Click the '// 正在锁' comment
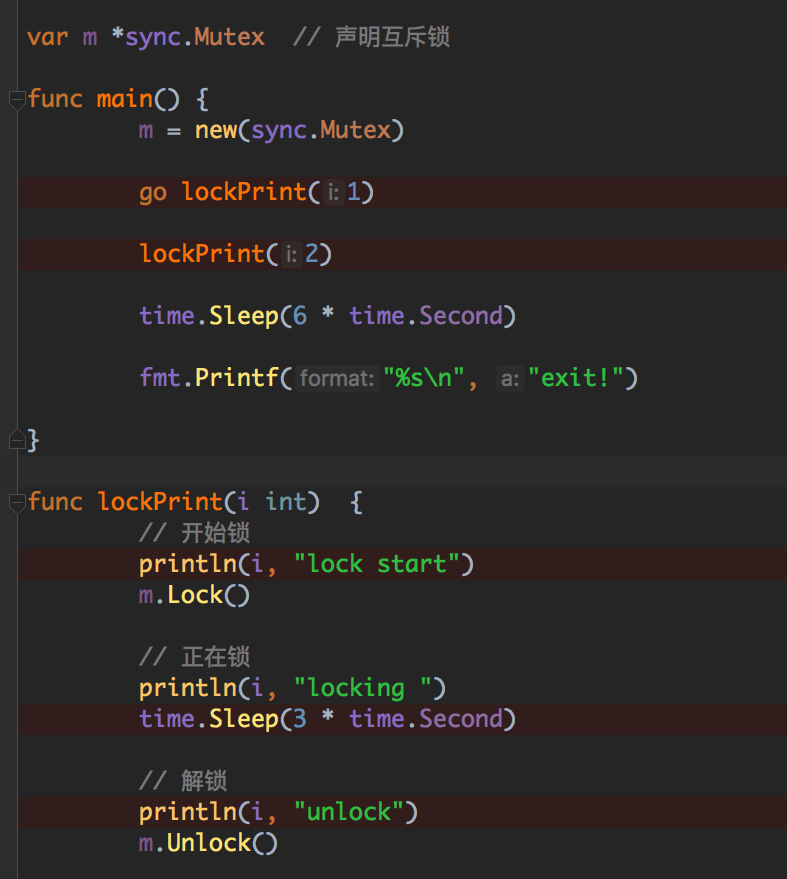 [195, 657]
